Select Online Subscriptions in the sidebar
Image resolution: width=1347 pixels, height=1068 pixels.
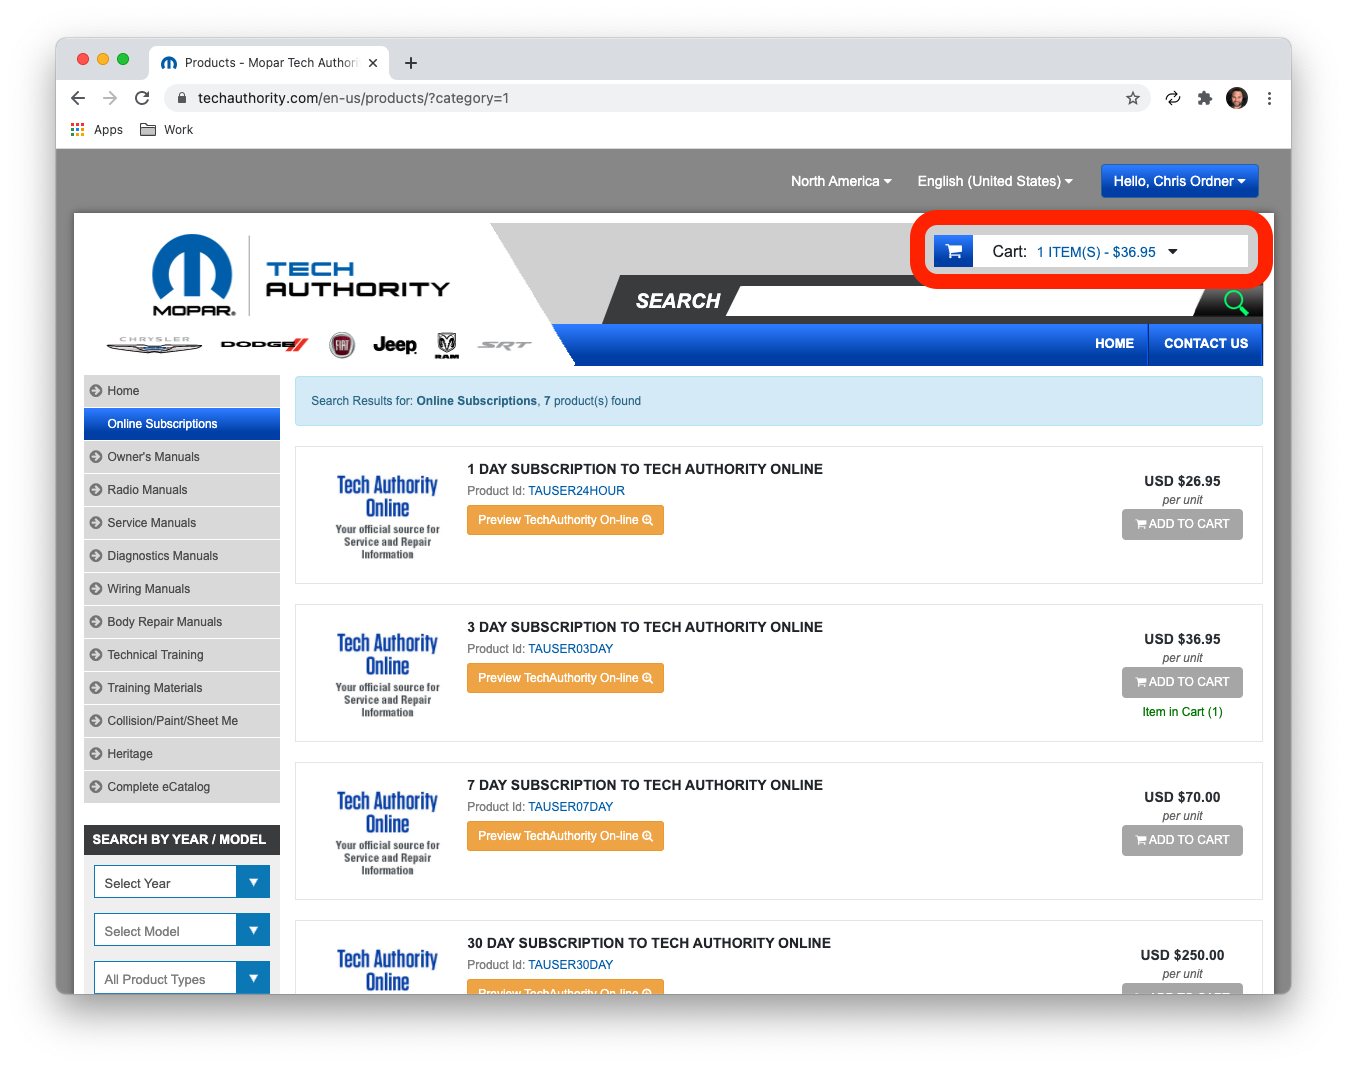[x=182, y=424]
